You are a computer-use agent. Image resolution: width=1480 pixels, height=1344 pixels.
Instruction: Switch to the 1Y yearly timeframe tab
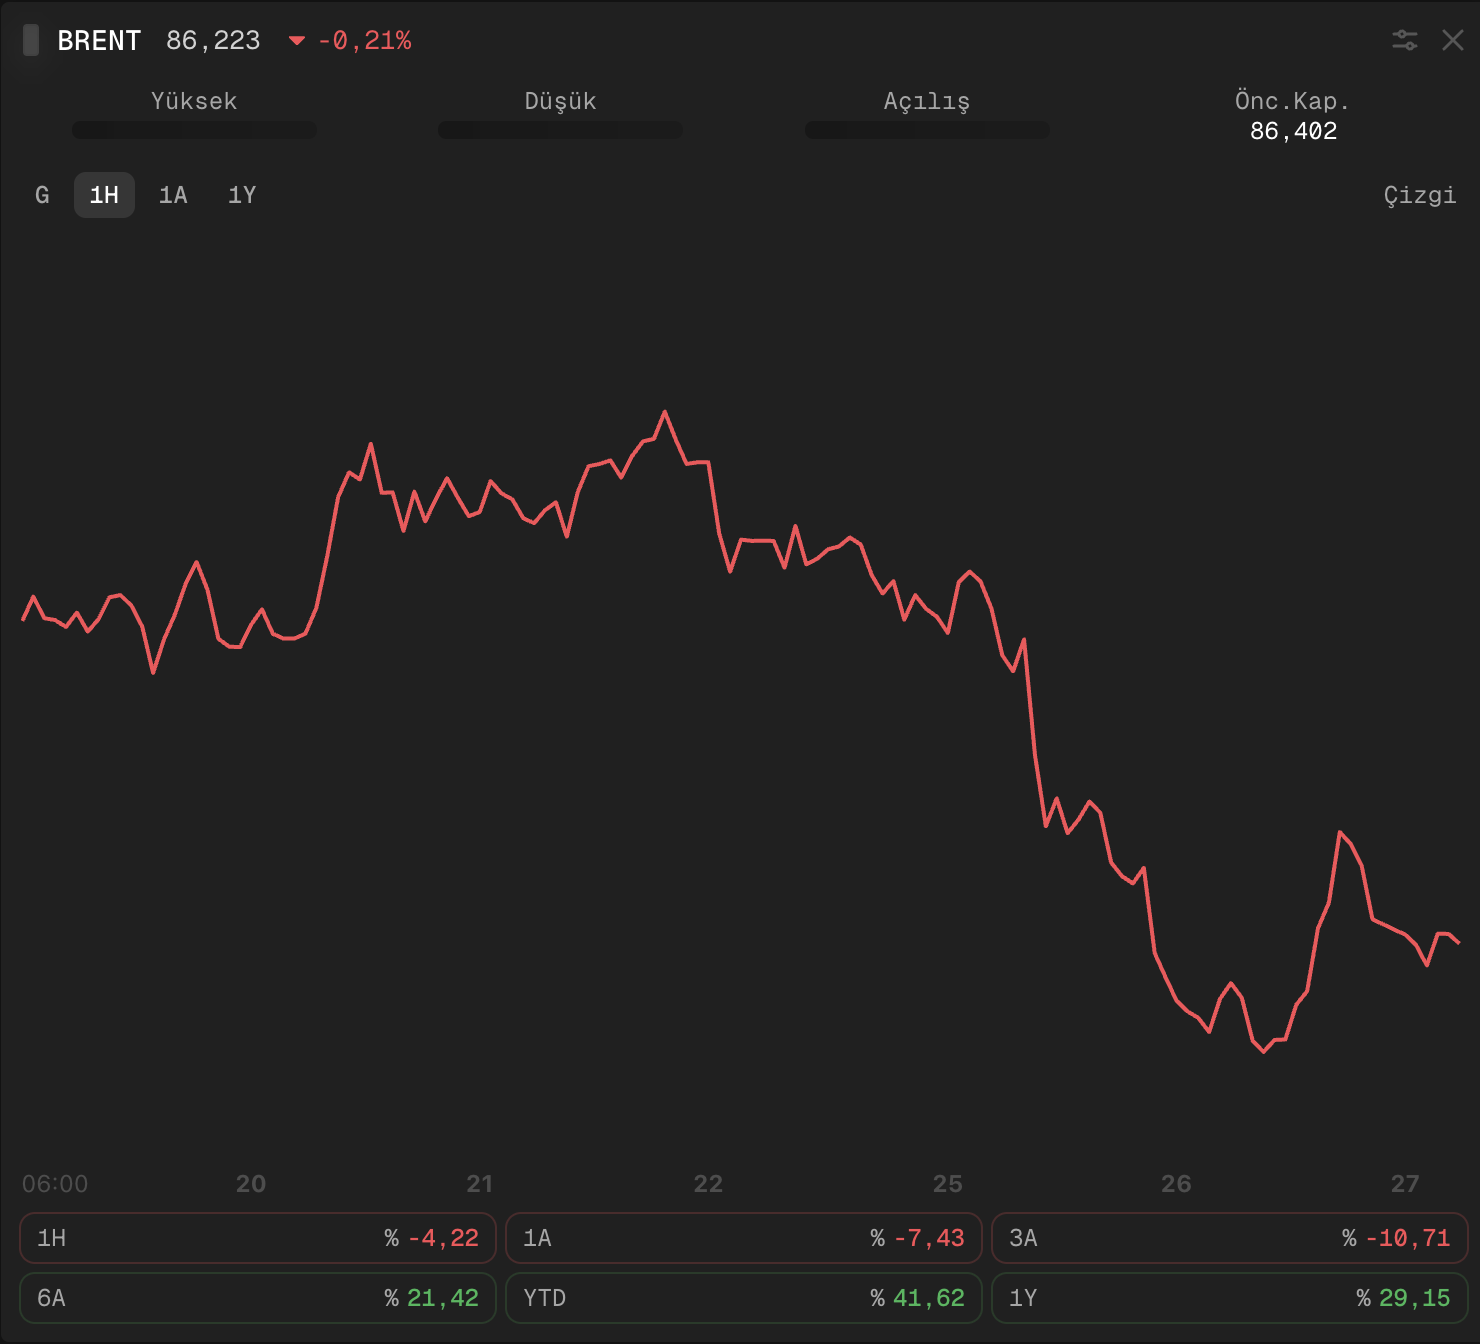coord(242,195)
